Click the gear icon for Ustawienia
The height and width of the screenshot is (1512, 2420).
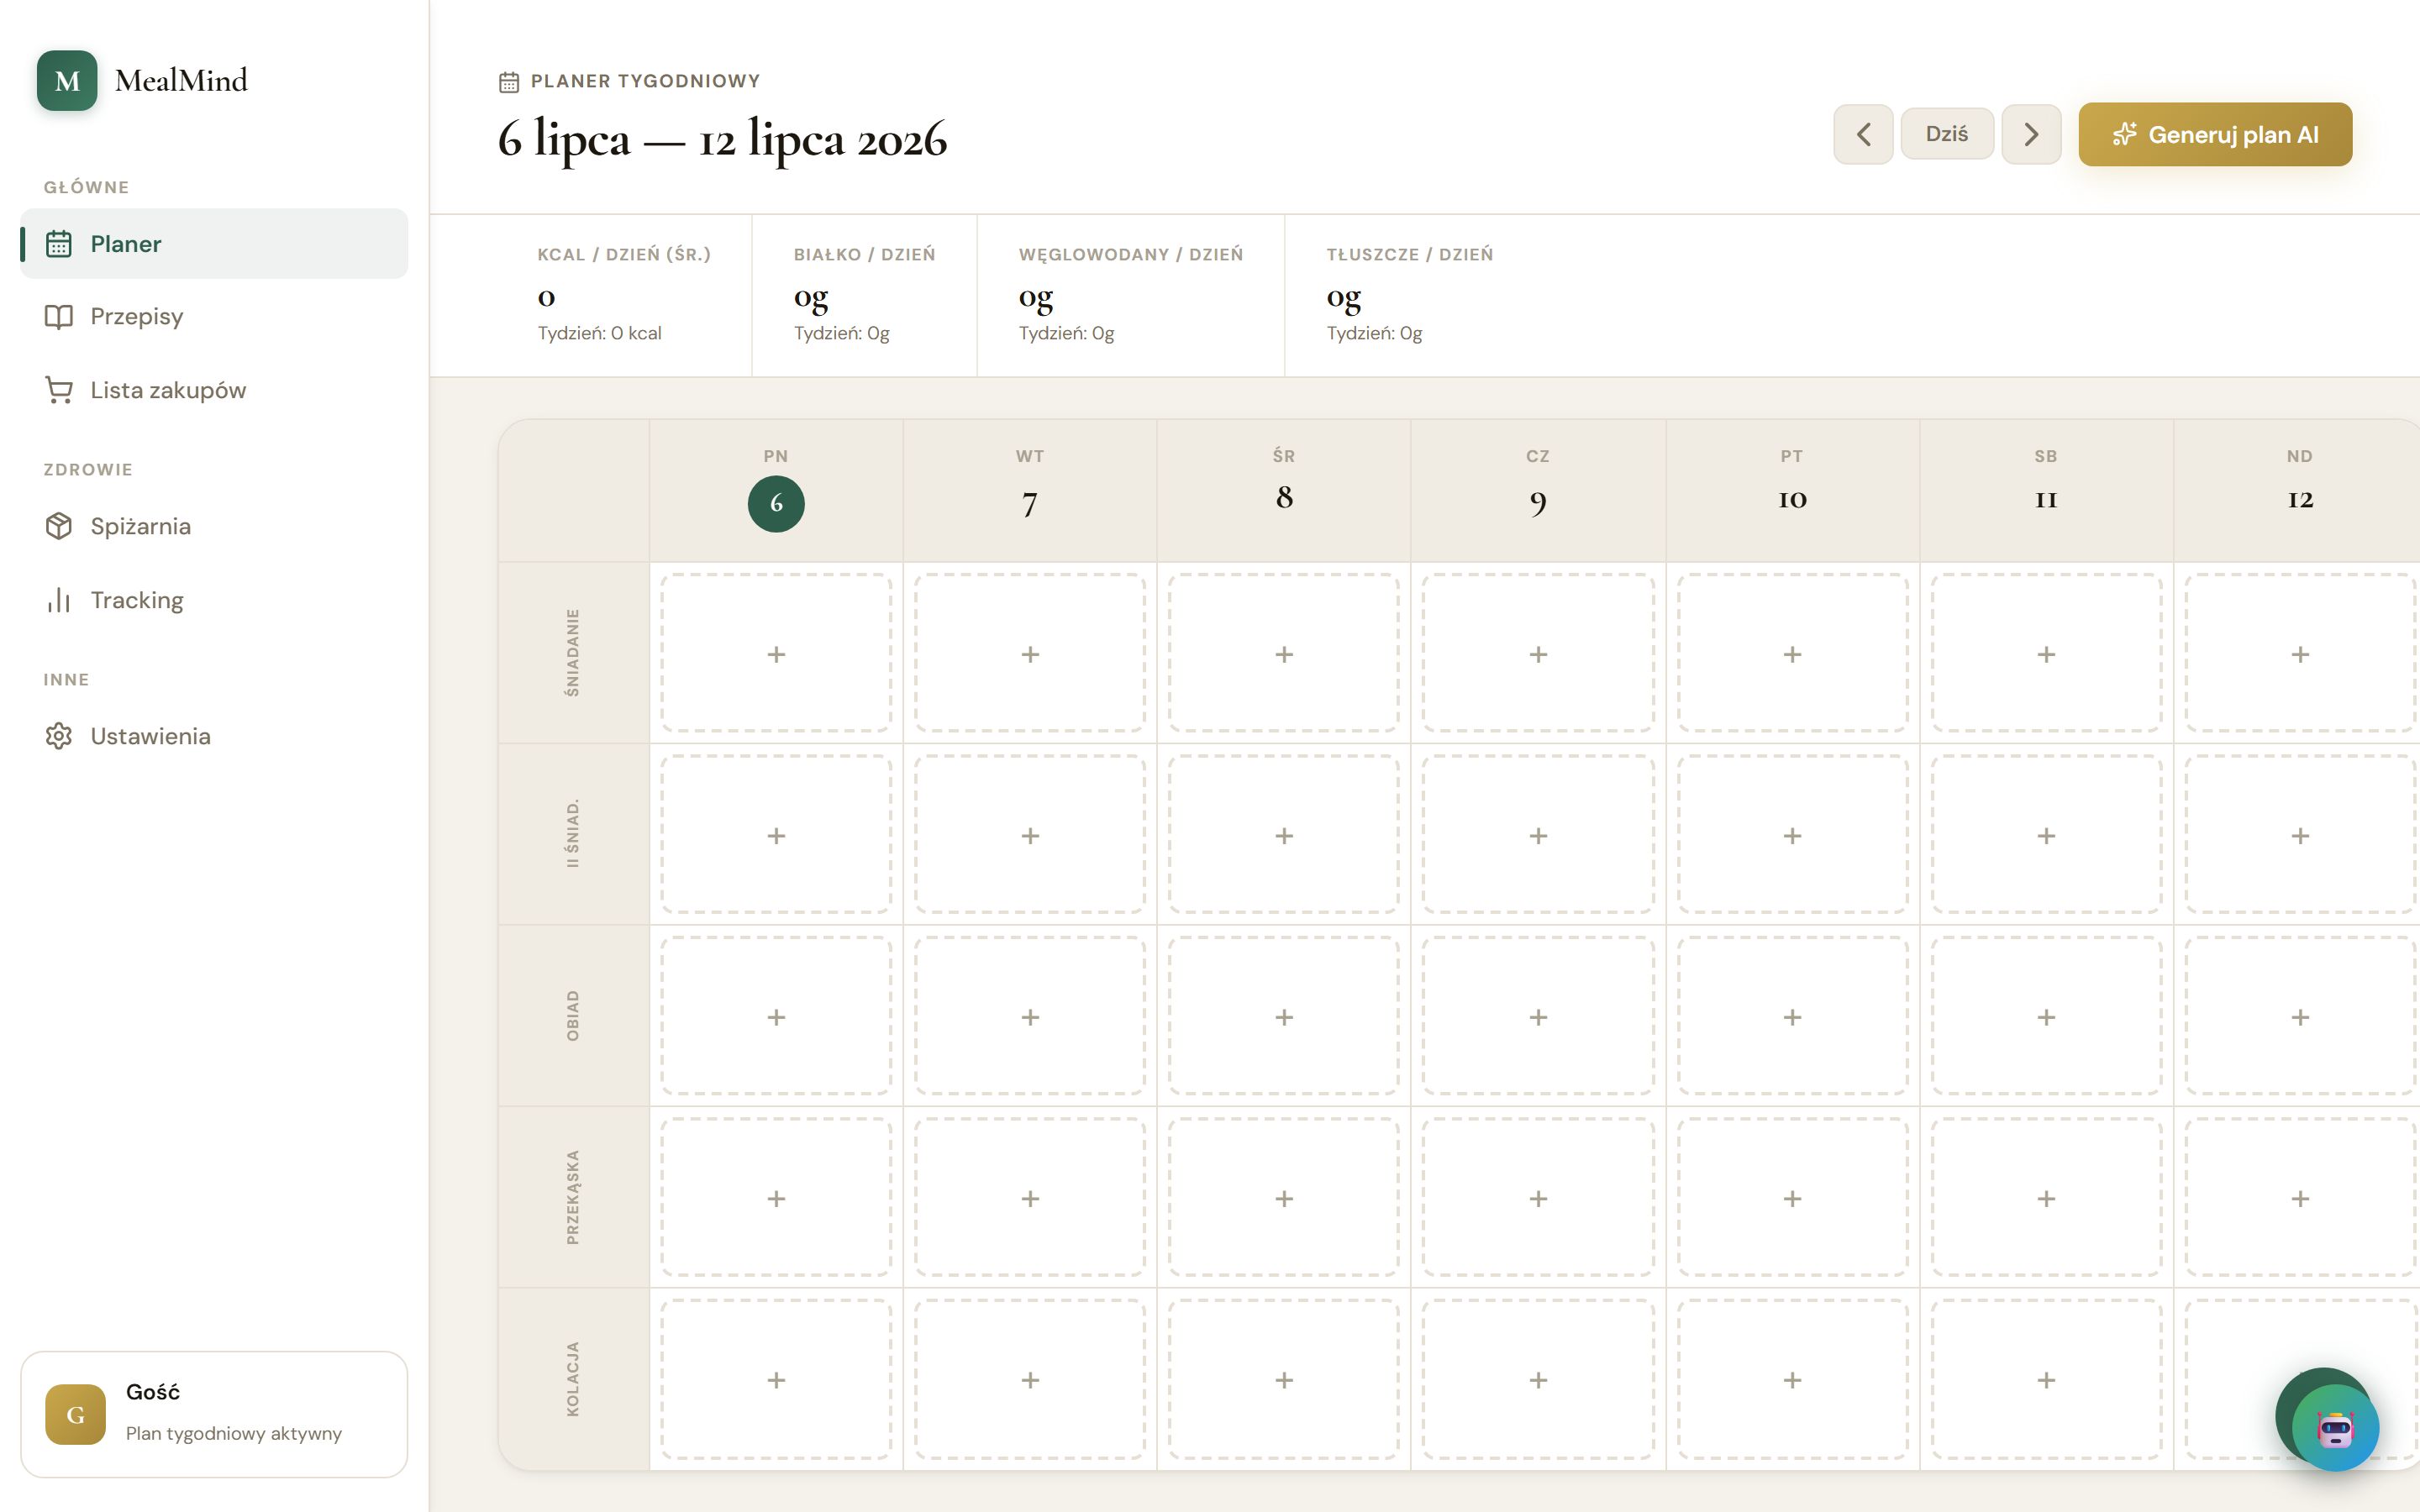point(59,736)
